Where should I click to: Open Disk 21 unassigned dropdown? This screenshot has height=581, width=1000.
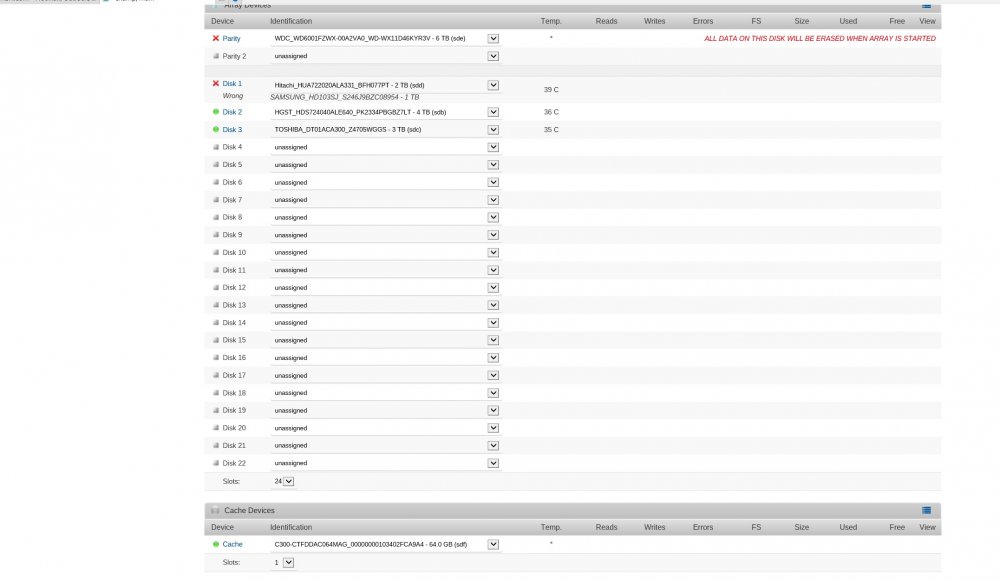(x=385, y=445)
